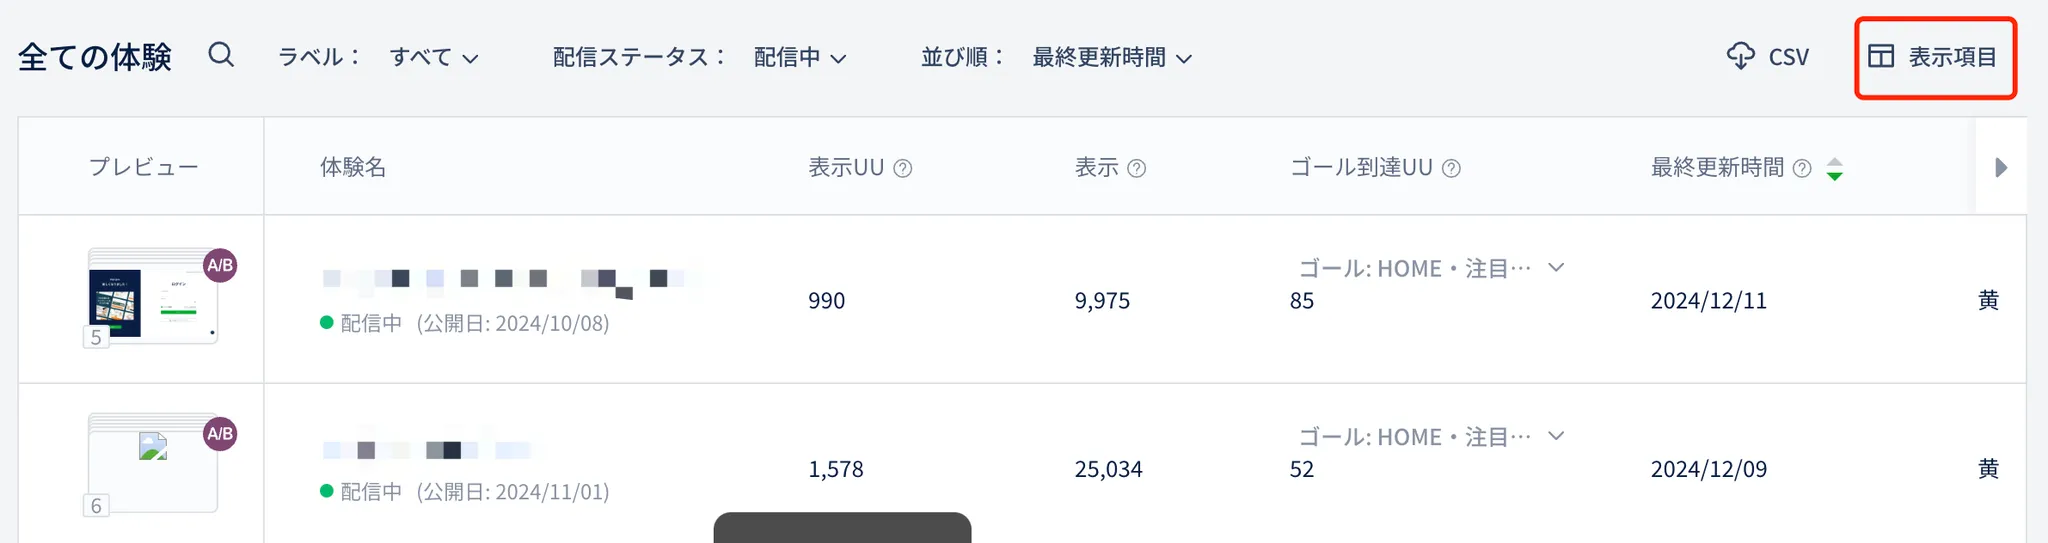This screenshot has height=543, width=2048.
Task: Click the CSV download cloud icon
Action: [1740, 56]
